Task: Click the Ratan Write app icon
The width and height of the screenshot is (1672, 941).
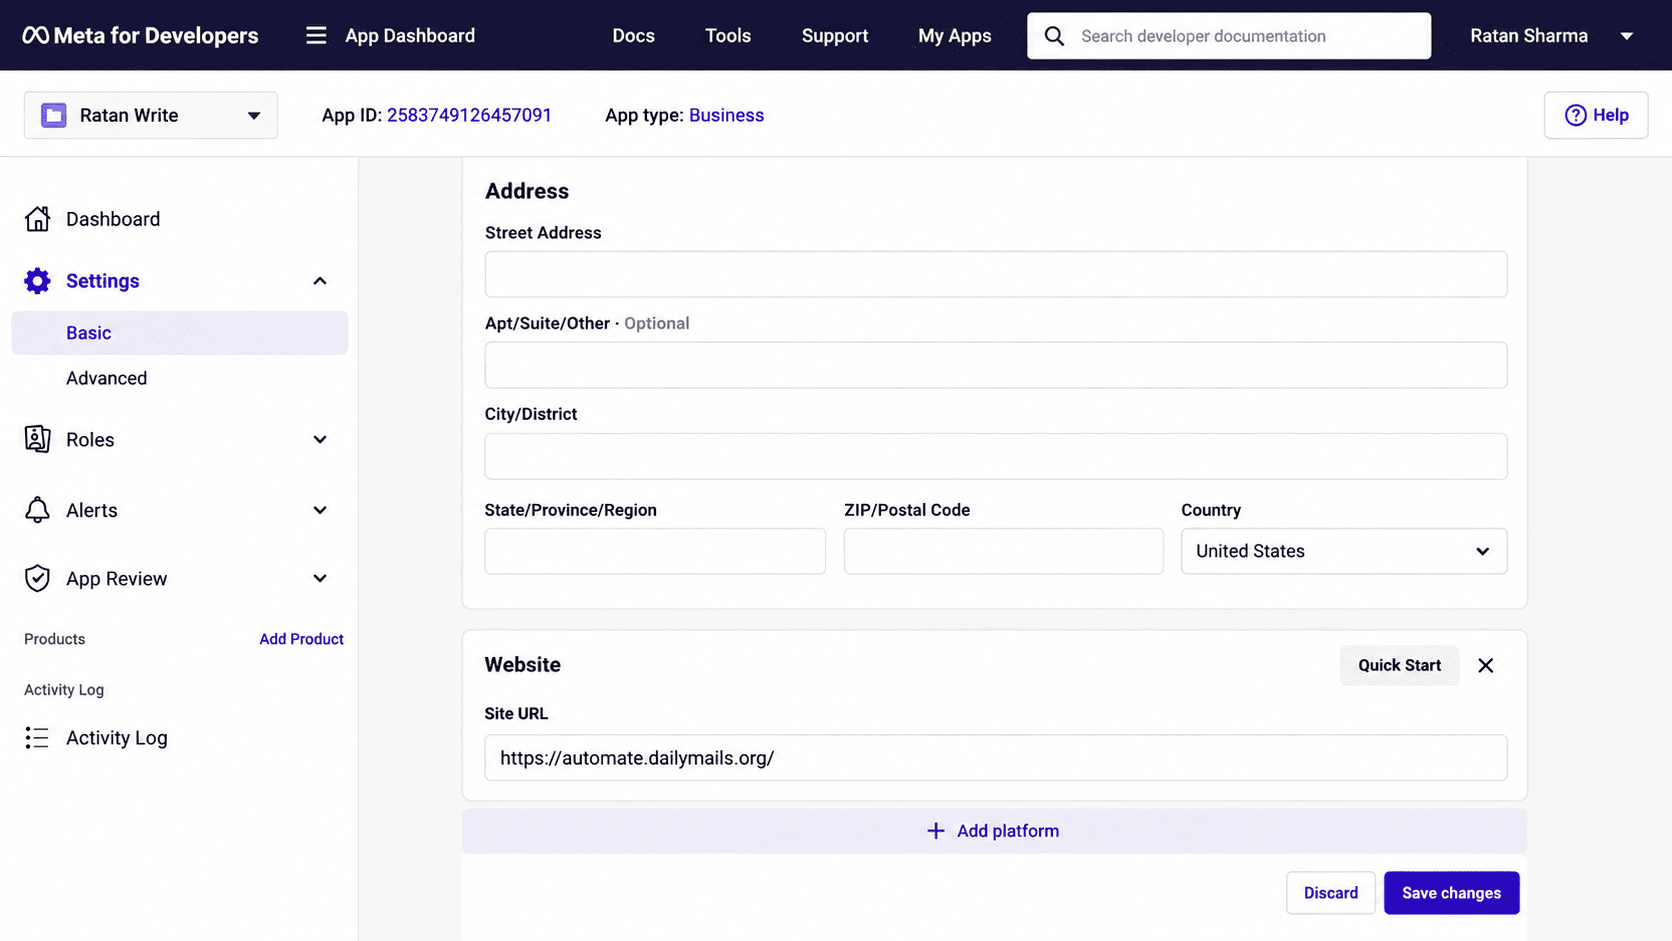Action: pyautogui.click(x=54, y=115)
